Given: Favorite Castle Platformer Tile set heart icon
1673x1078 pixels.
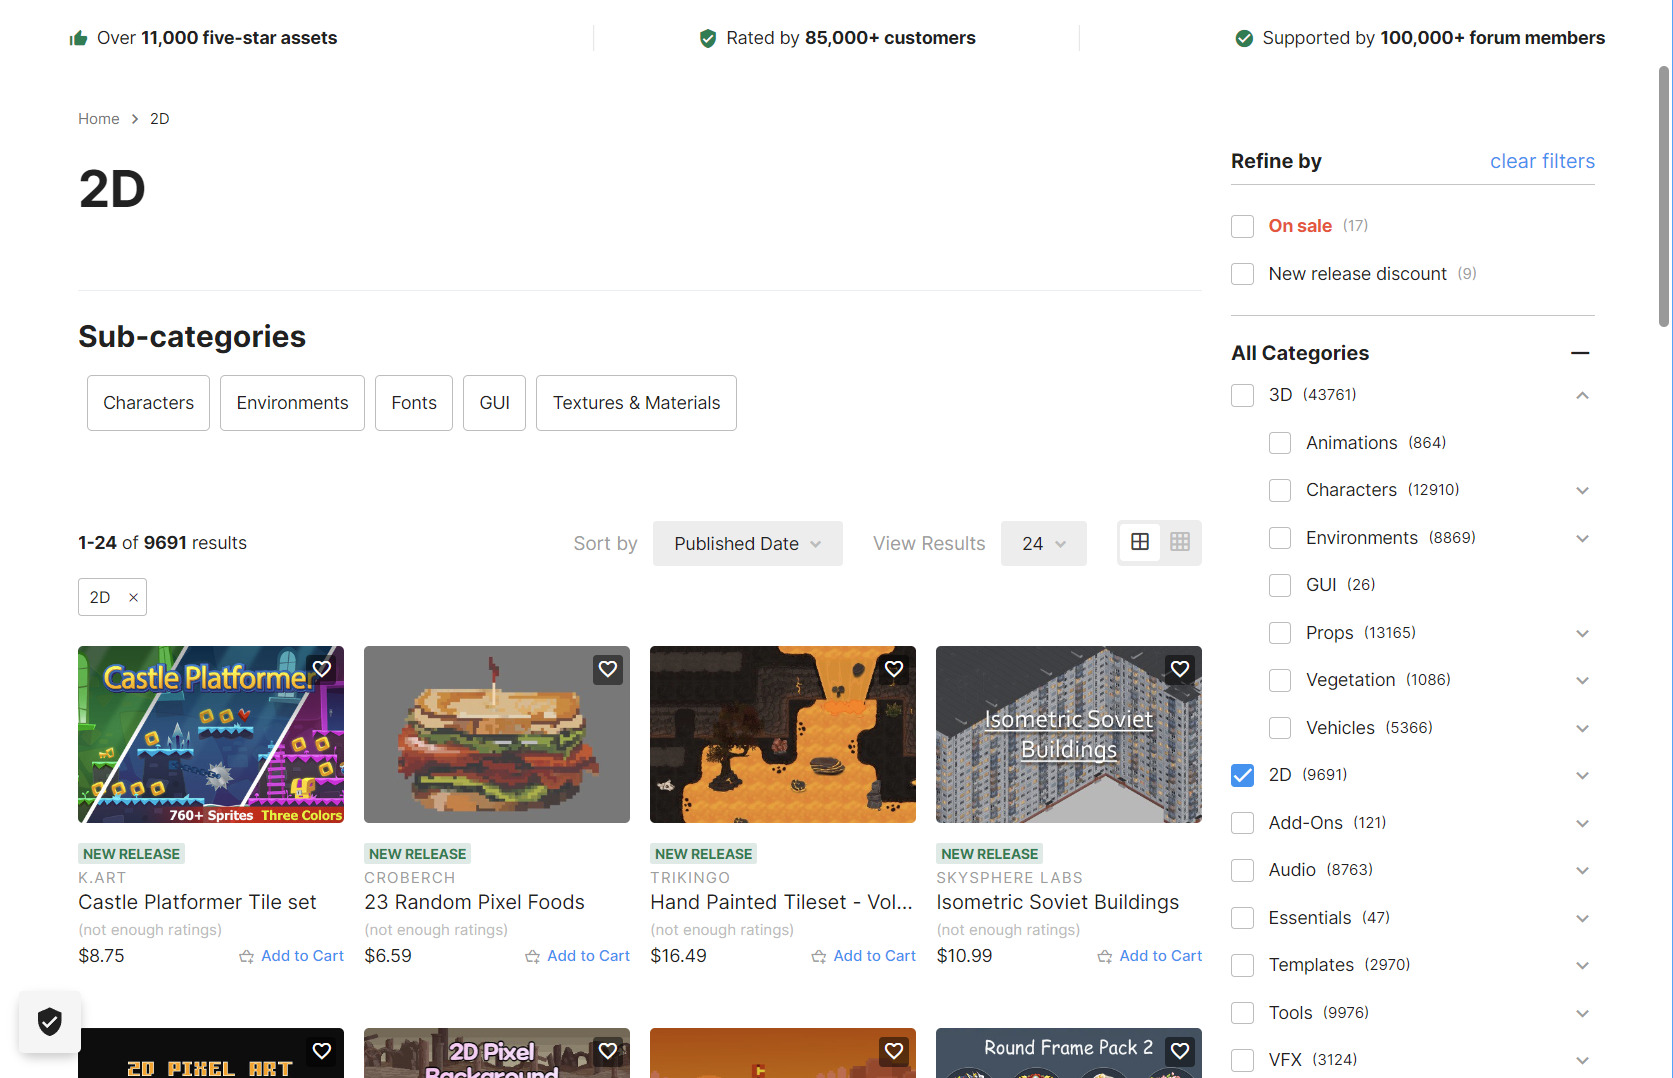Looking at the screenshot, I should click(322, 669).
